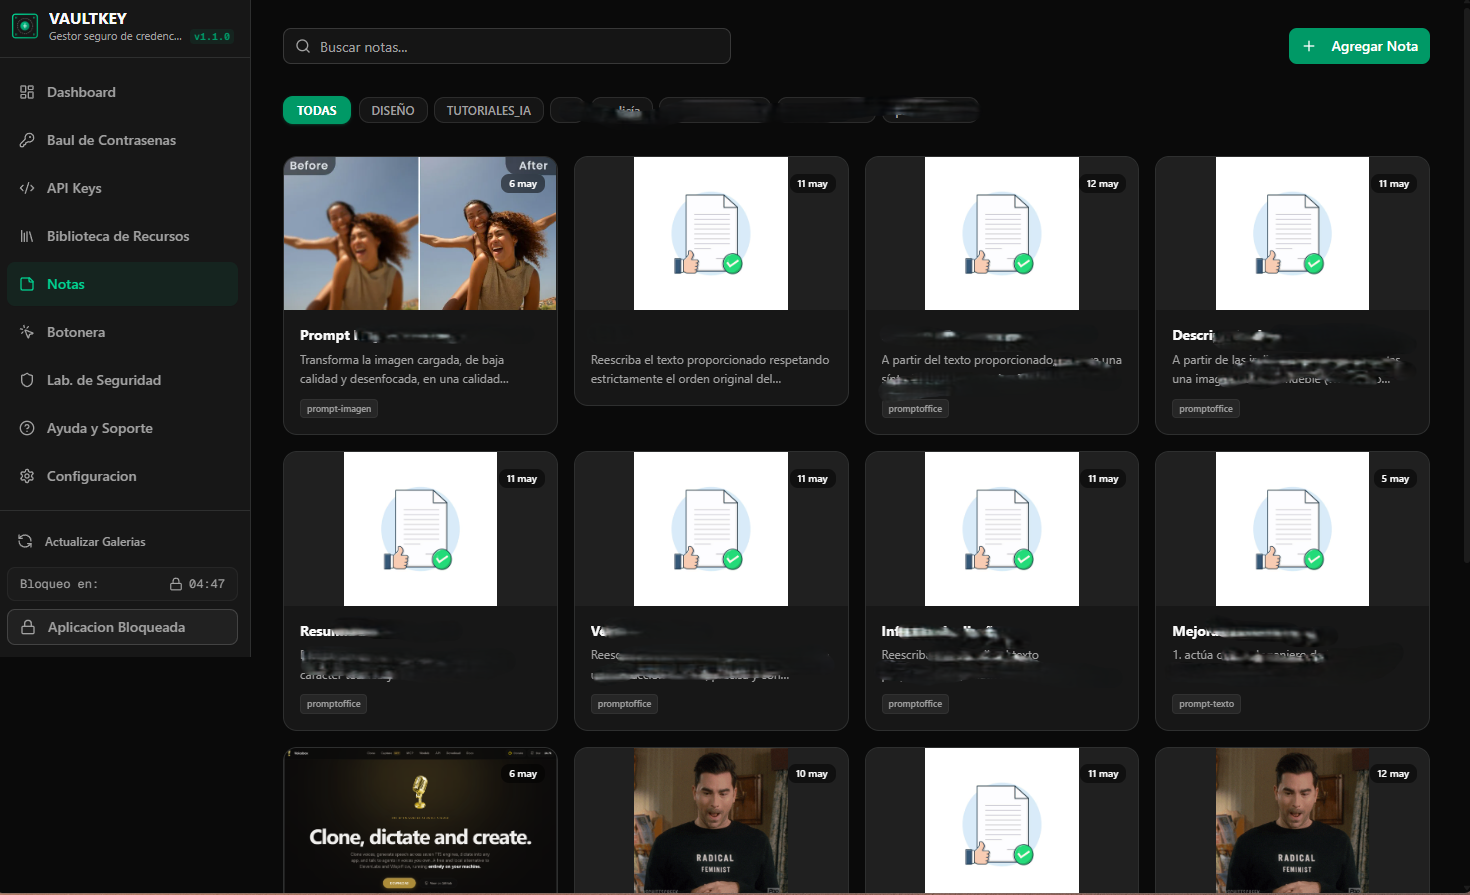
Task: Open Biblioteca de Recursos library icon
Action: [27, 236]
